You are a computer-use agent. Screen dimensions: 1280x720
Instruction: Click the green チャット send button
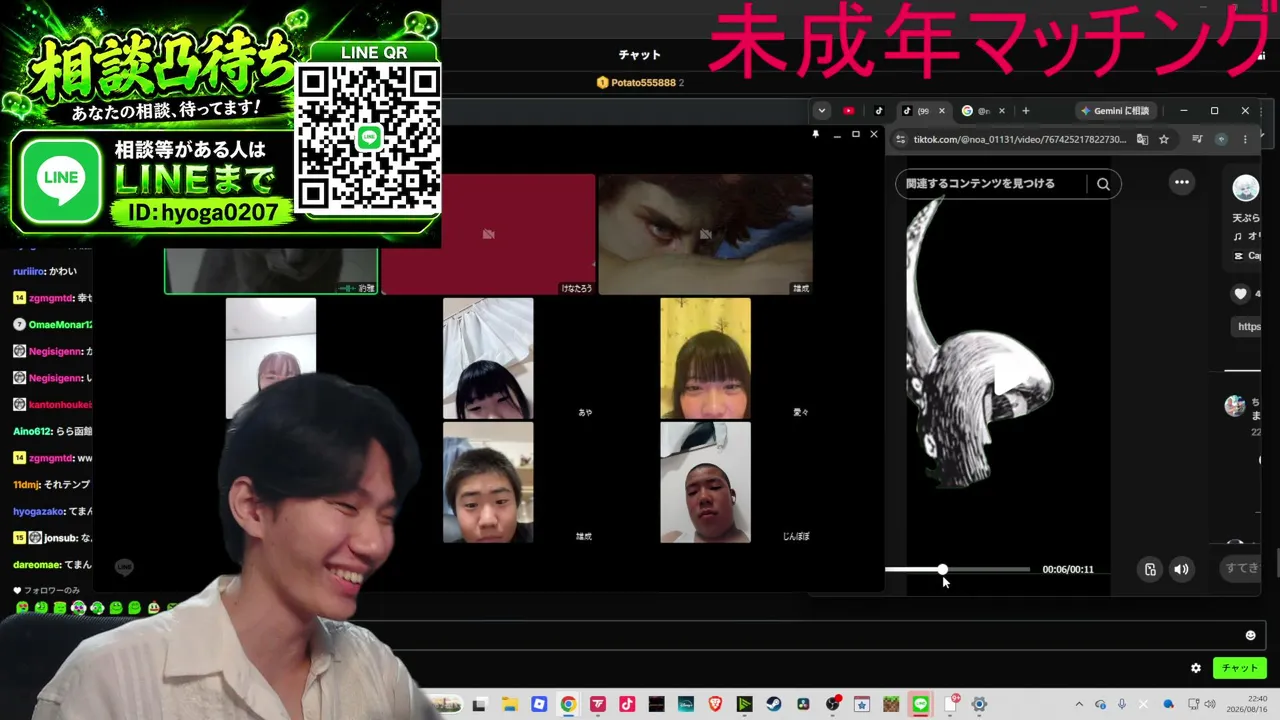pyautogui.click(x=1240, y=668)
